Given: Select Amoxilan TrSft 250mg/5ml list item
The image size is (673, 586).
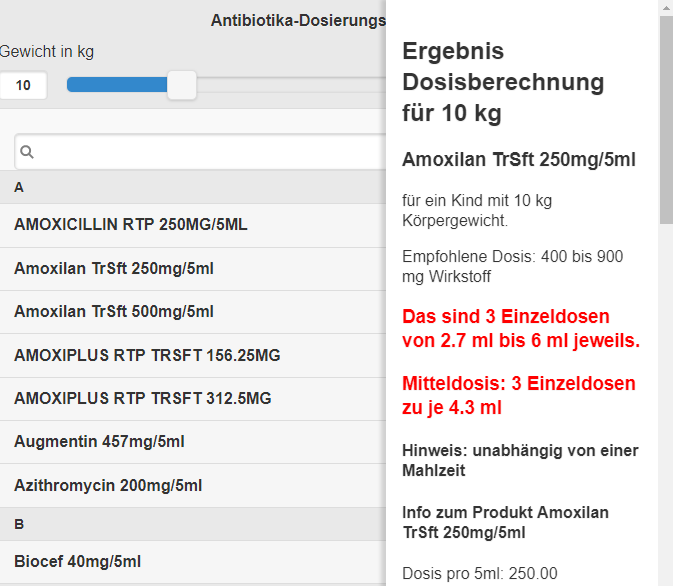Looking at the screenshot, I should tap(193, 269).
